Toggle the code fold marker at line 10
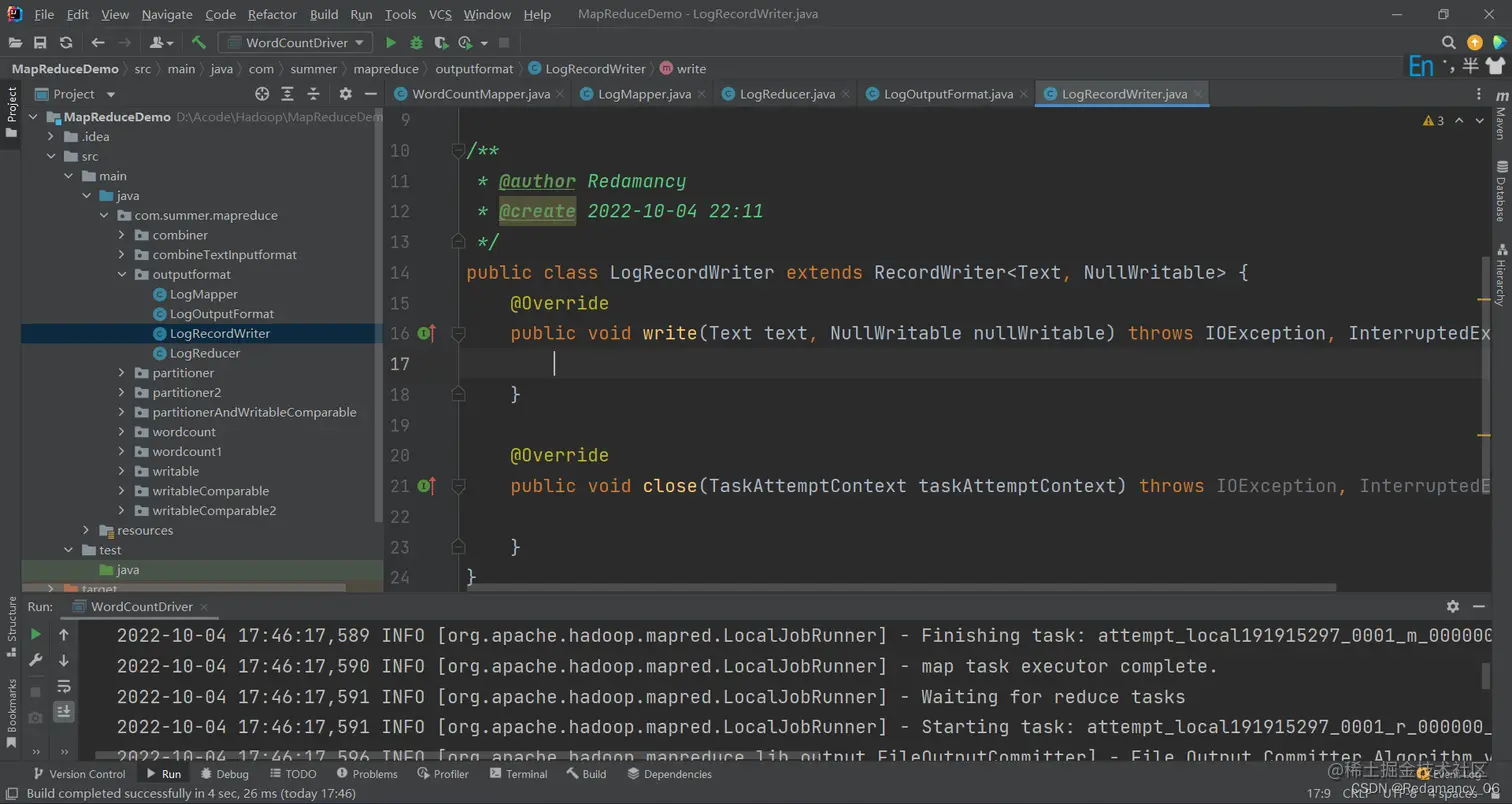 pos(458,151)
